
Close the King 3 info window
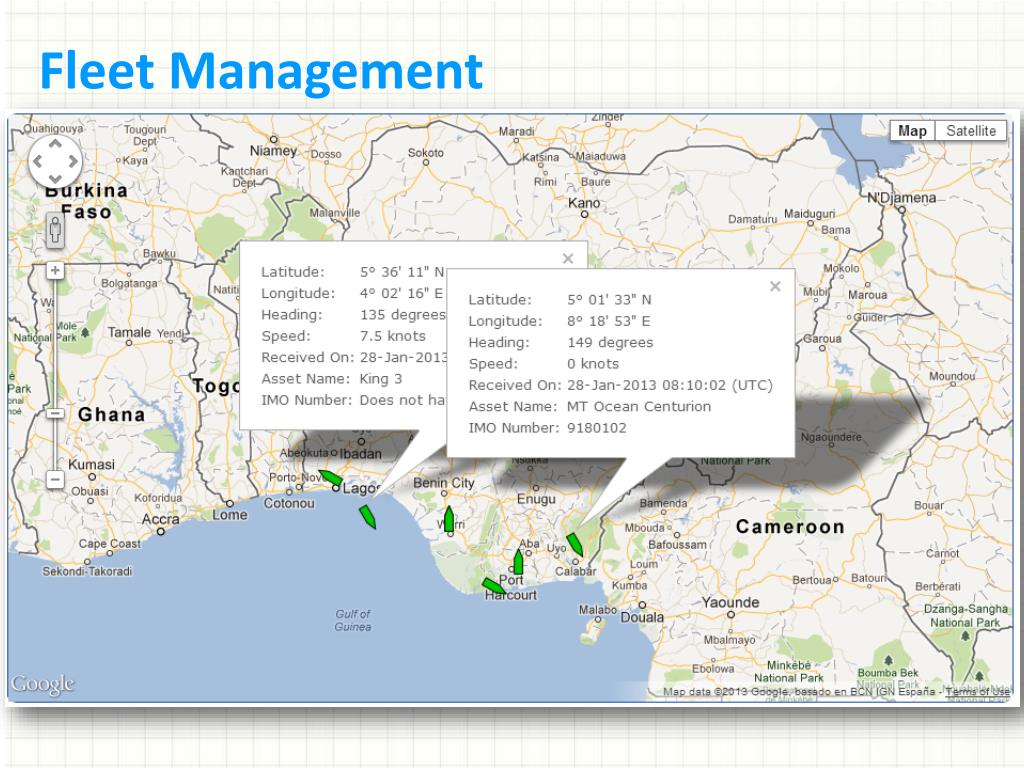[x=568, y=259]
